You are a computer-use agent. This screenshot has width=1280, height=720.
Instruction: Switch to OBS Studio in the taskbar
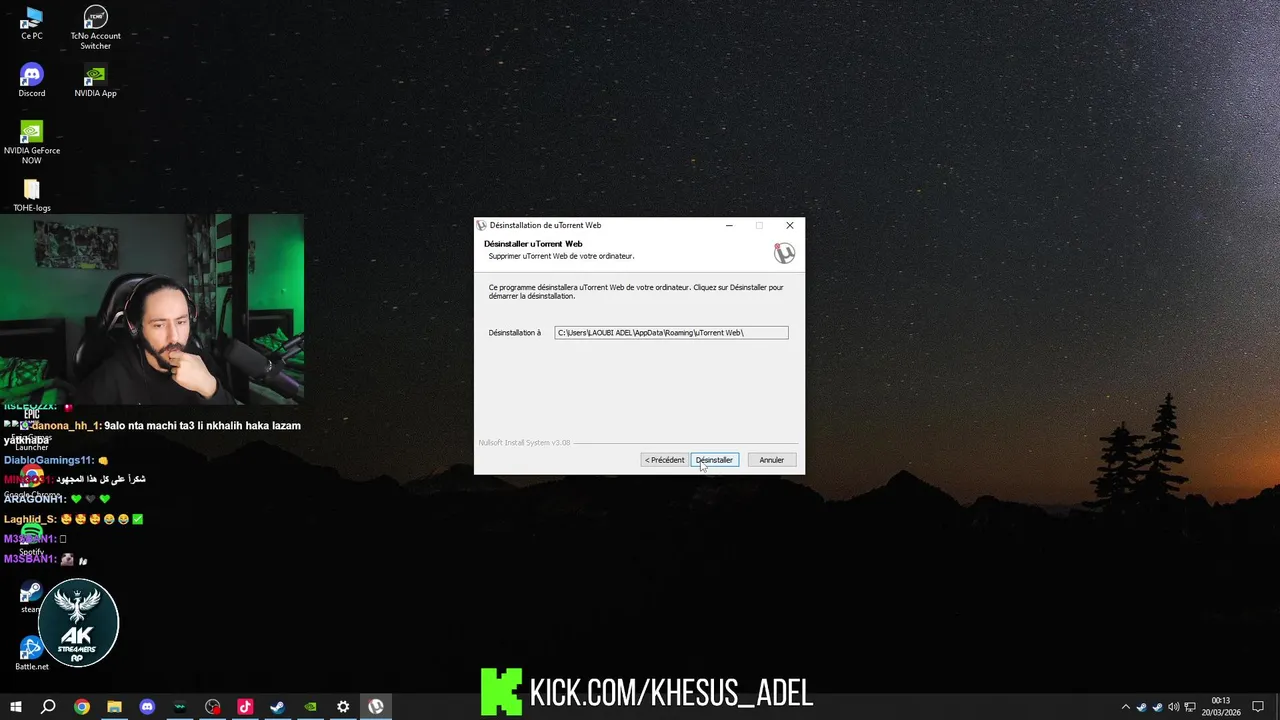pos(212,707)
